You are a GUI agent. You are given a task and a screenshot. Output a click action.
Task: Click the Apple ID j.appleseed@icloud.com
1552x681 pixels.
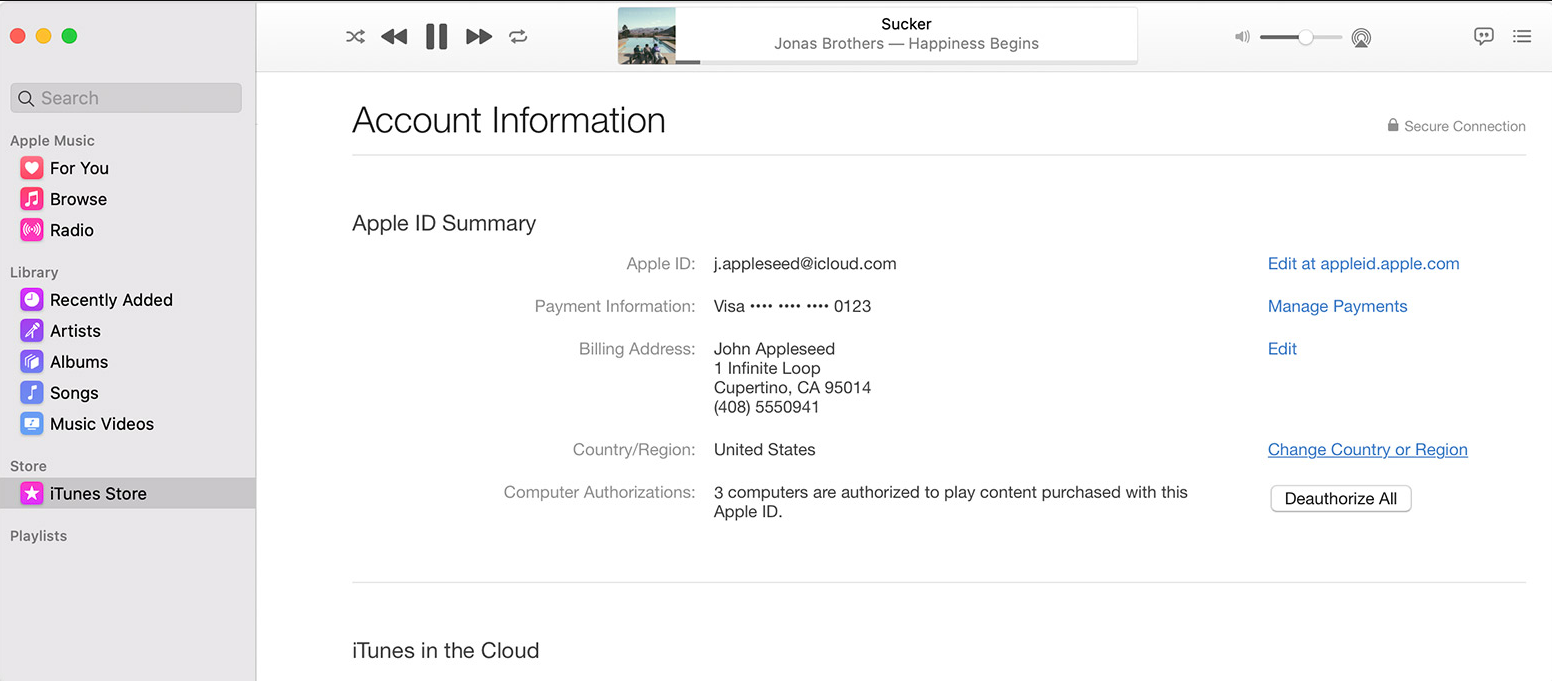coord(805,264)
